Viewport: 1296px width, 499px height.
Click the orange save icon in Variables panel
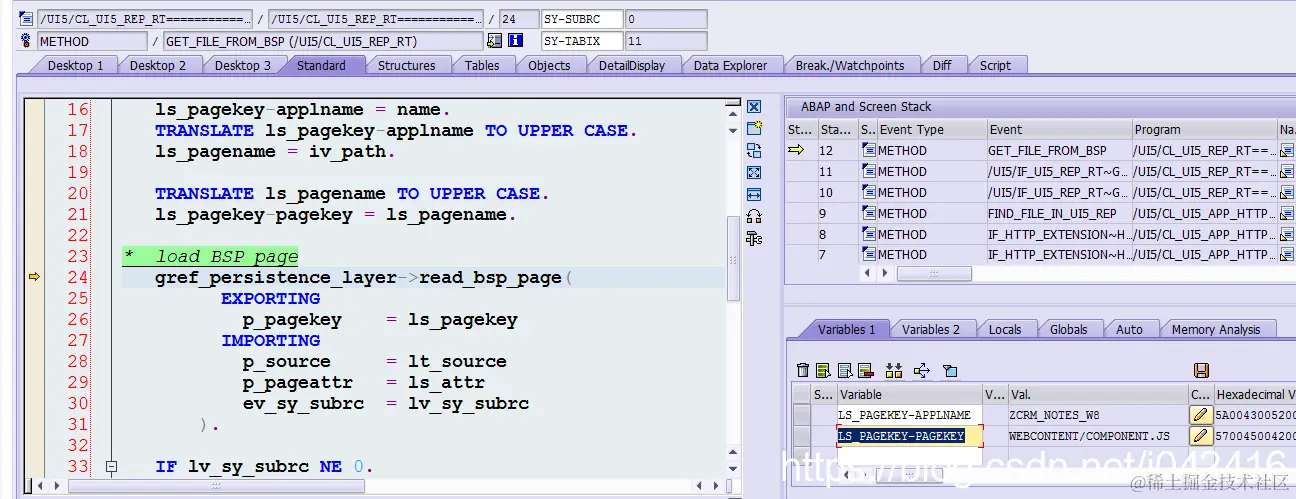tap(1201, 371)
